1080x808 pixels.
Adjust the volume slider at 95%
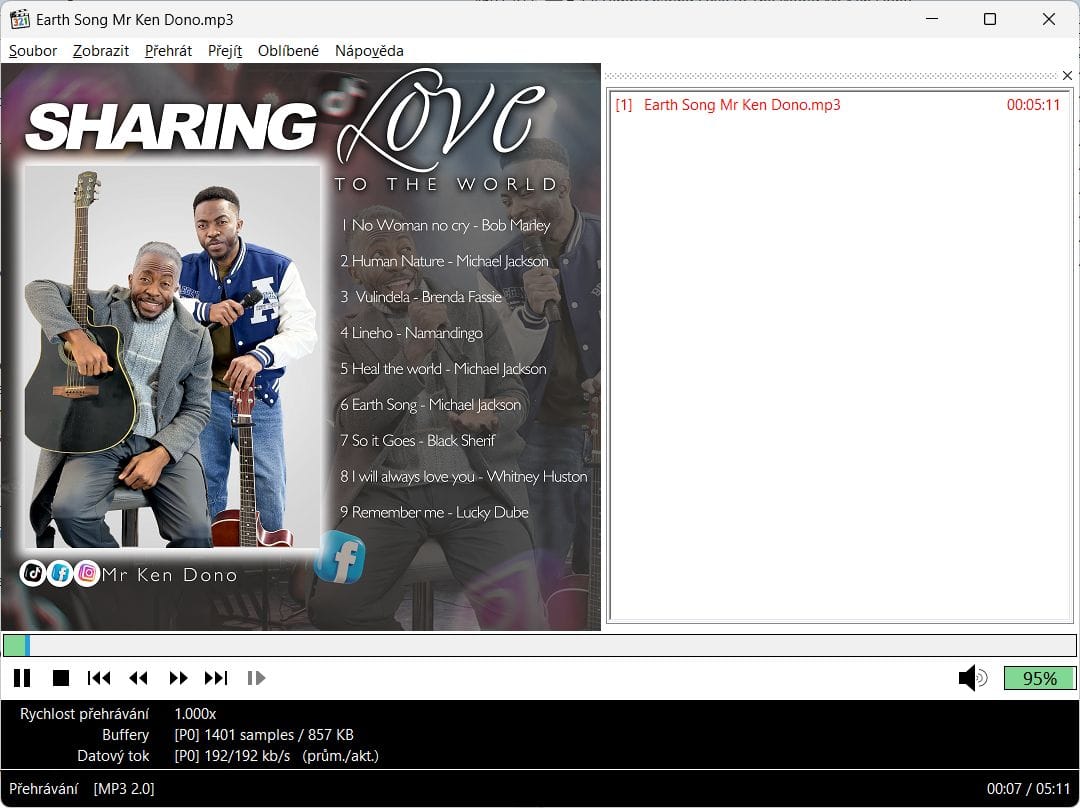coord(1039,678)
